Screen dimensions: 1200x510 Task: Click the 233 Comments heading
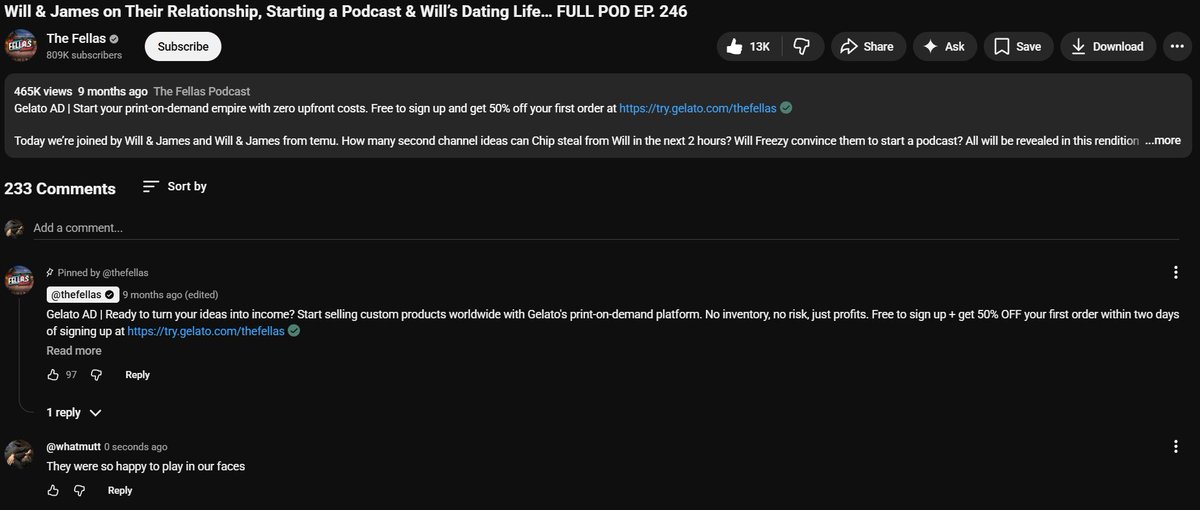coord(60,188)
